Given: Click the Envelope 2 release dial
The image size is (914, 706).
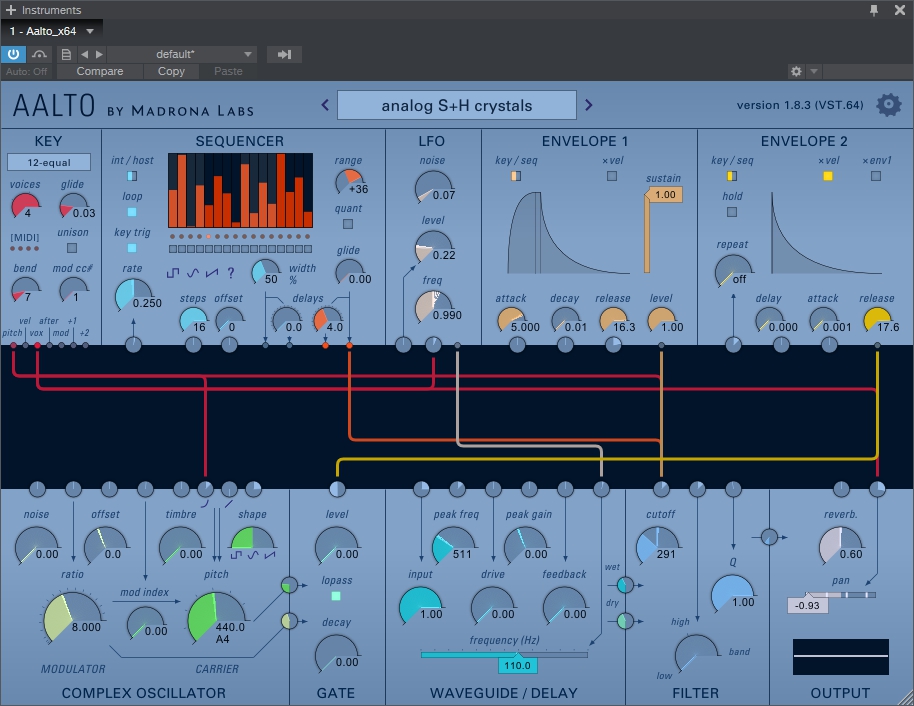Looking at the screenshot, I should tap(877, 320).
